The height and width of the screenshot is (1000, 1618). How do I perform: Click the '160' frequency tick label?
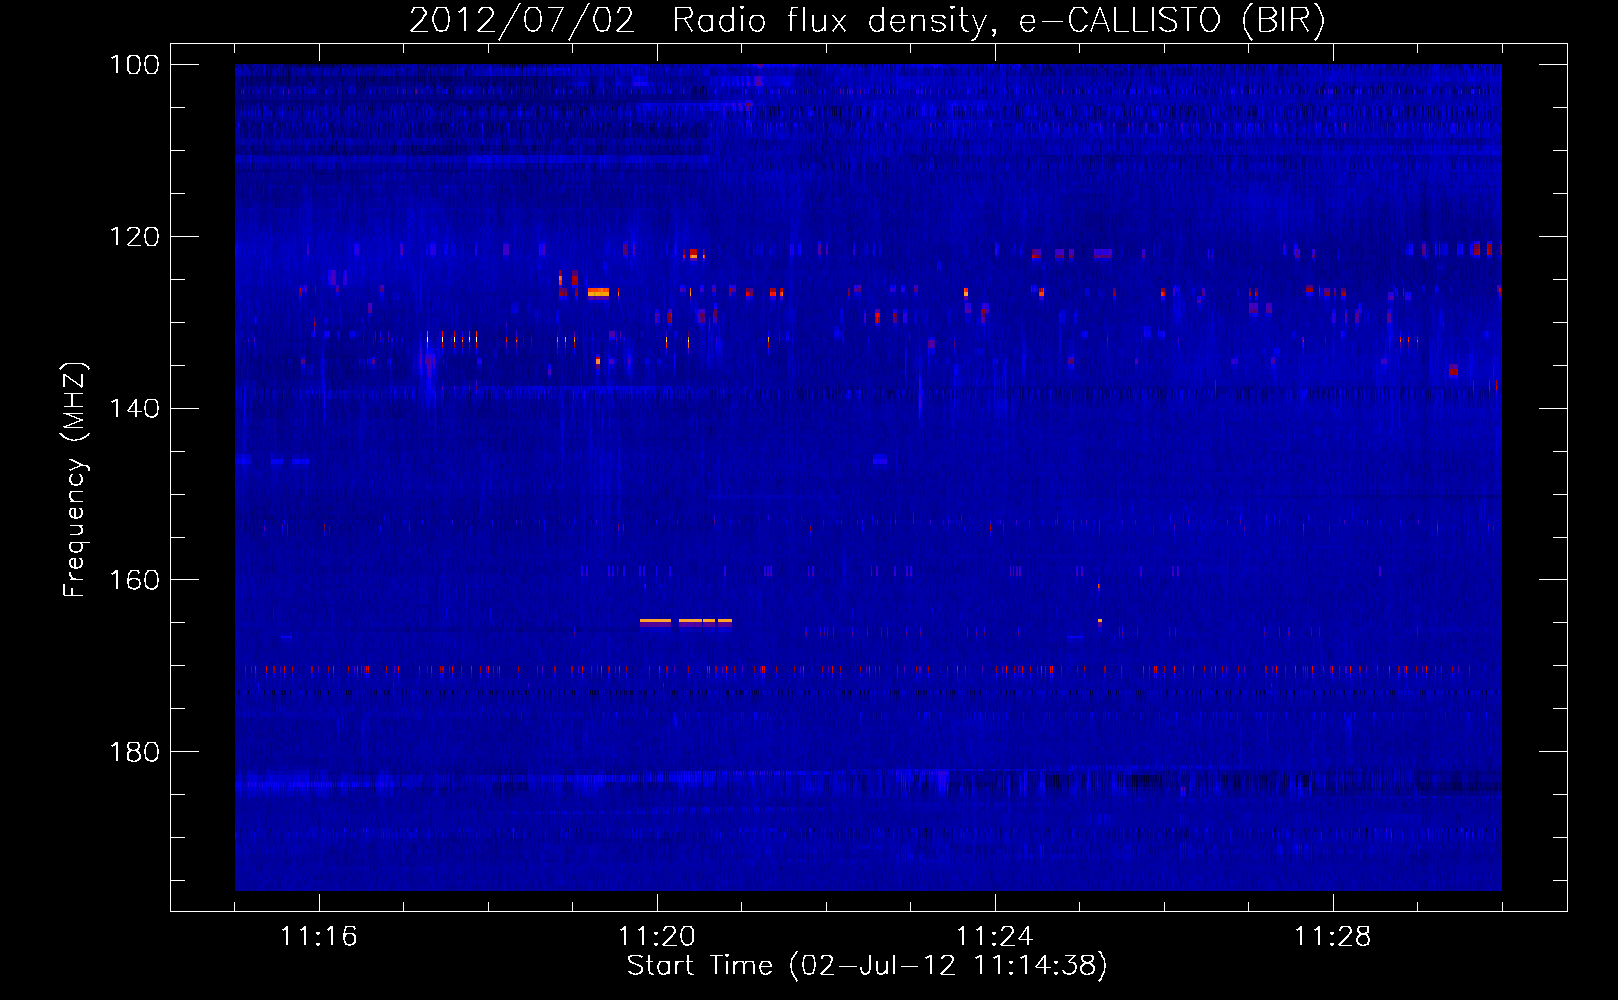pyautogui.click(x=134, y=580)
